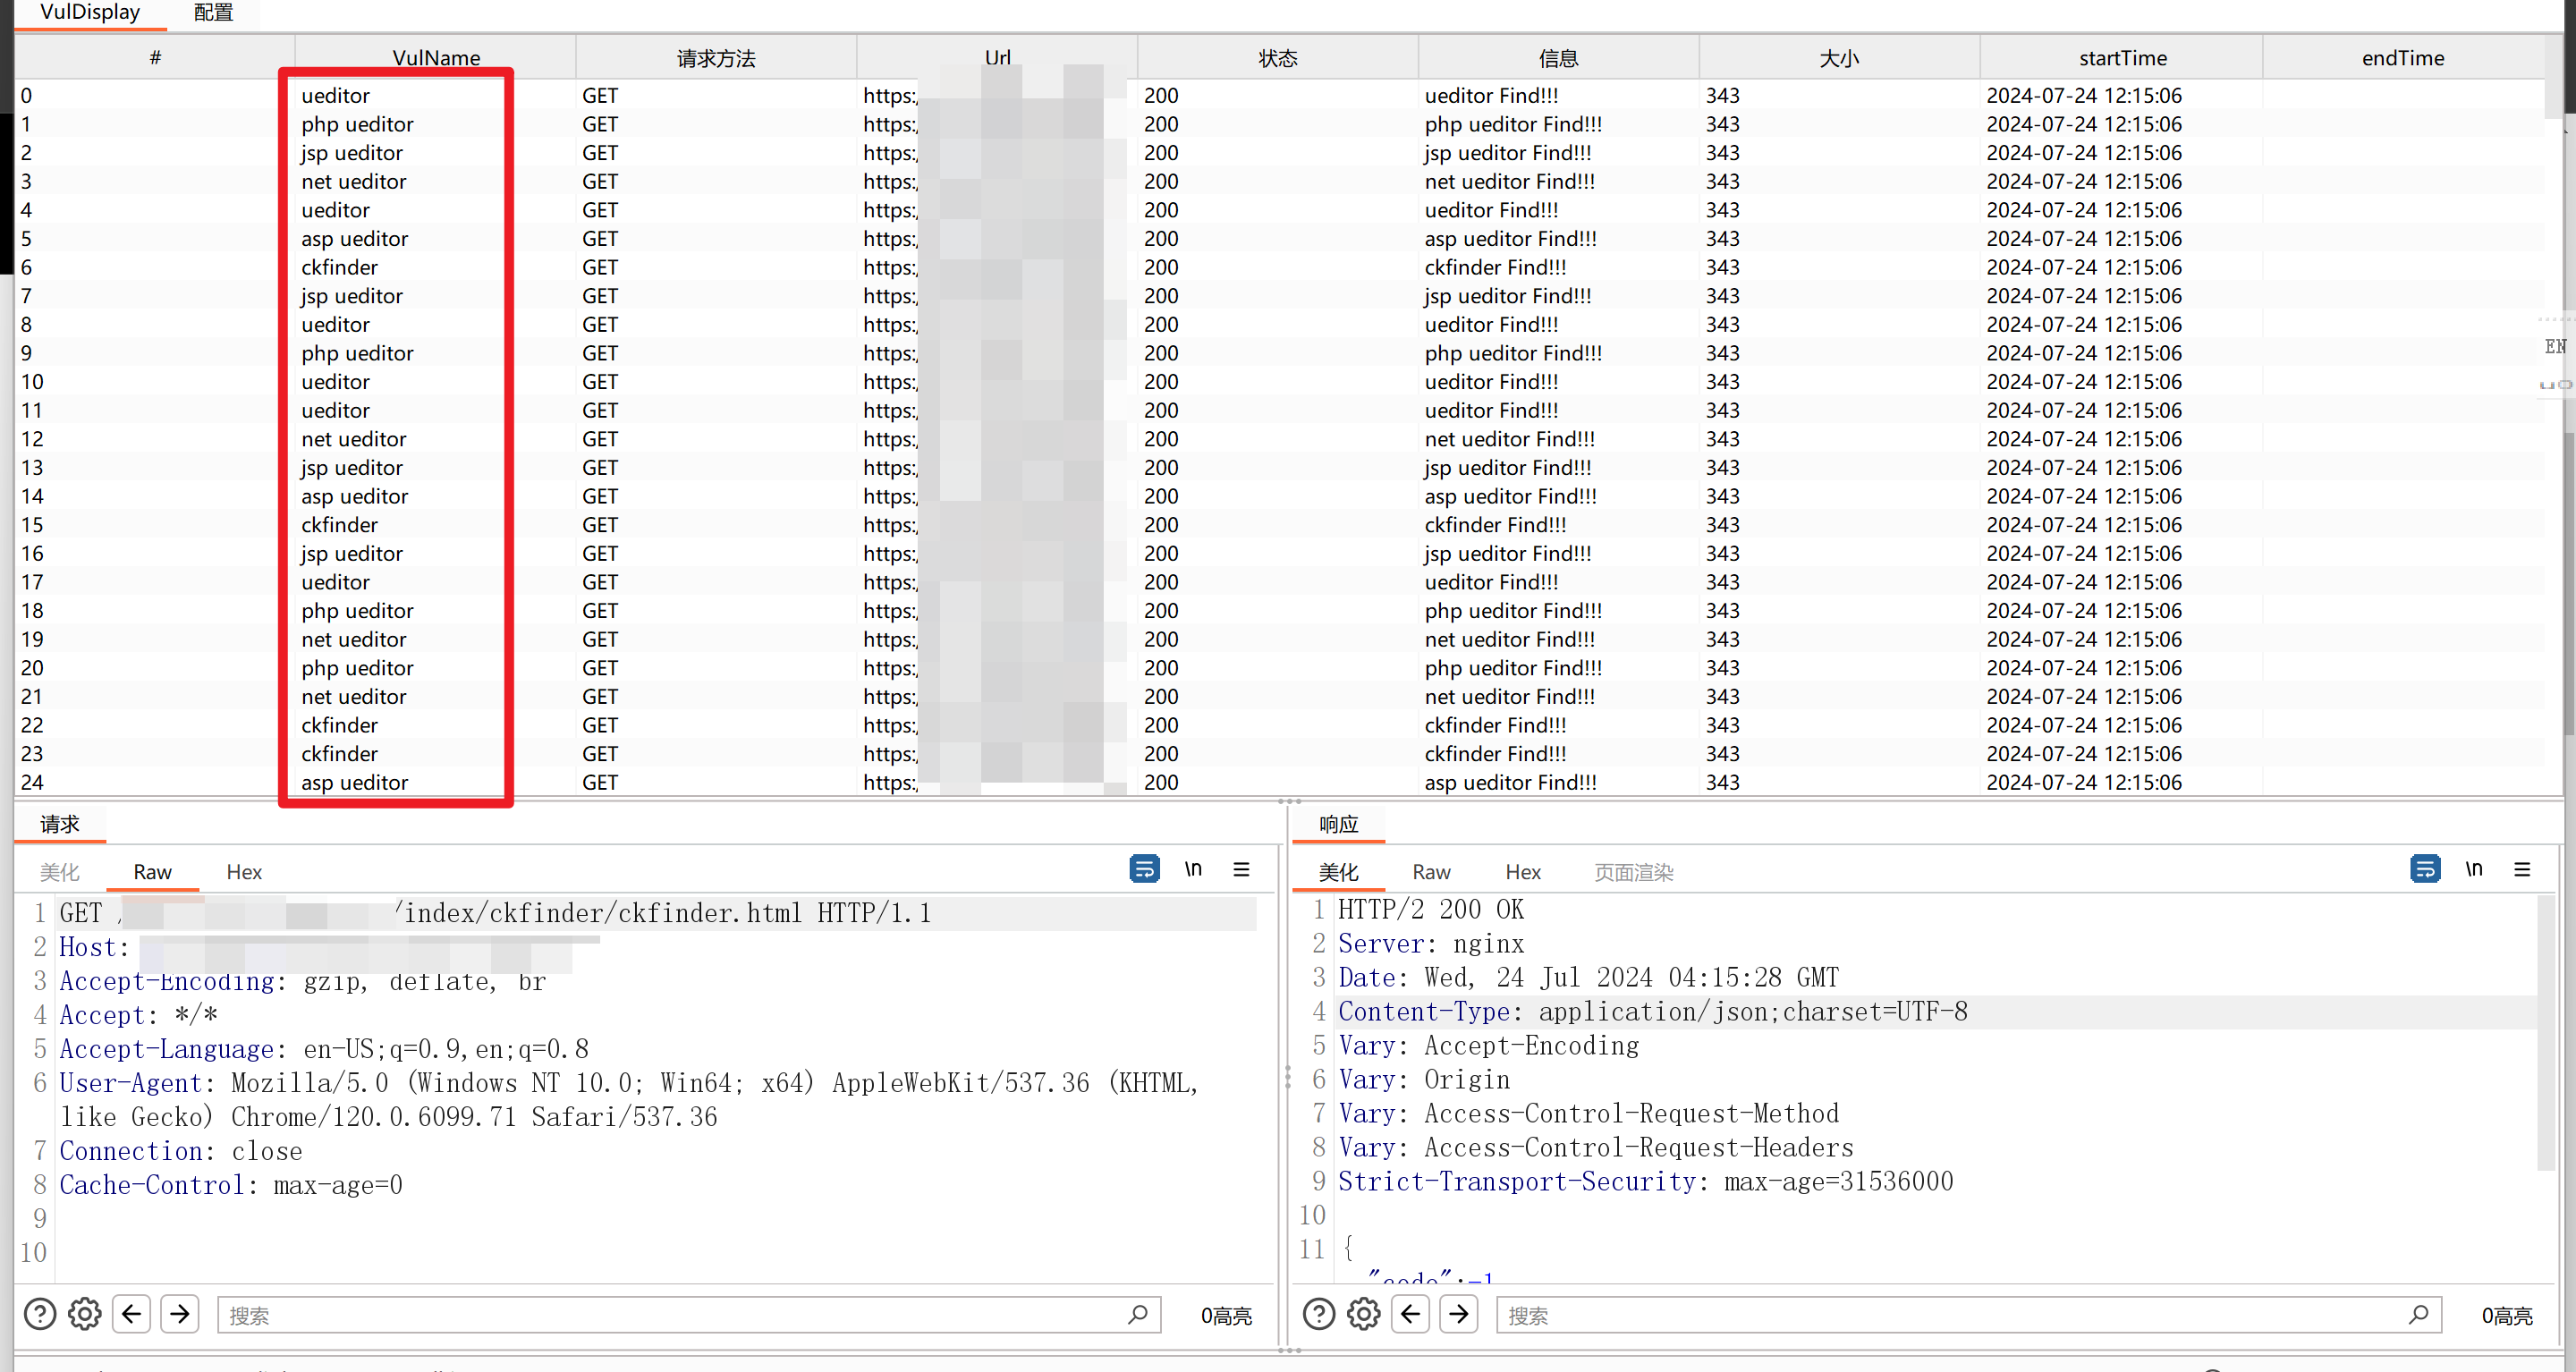Click '0高亮' label in response panel
Viewport: 2576px width, 1372px height.
[2506, 1316]
